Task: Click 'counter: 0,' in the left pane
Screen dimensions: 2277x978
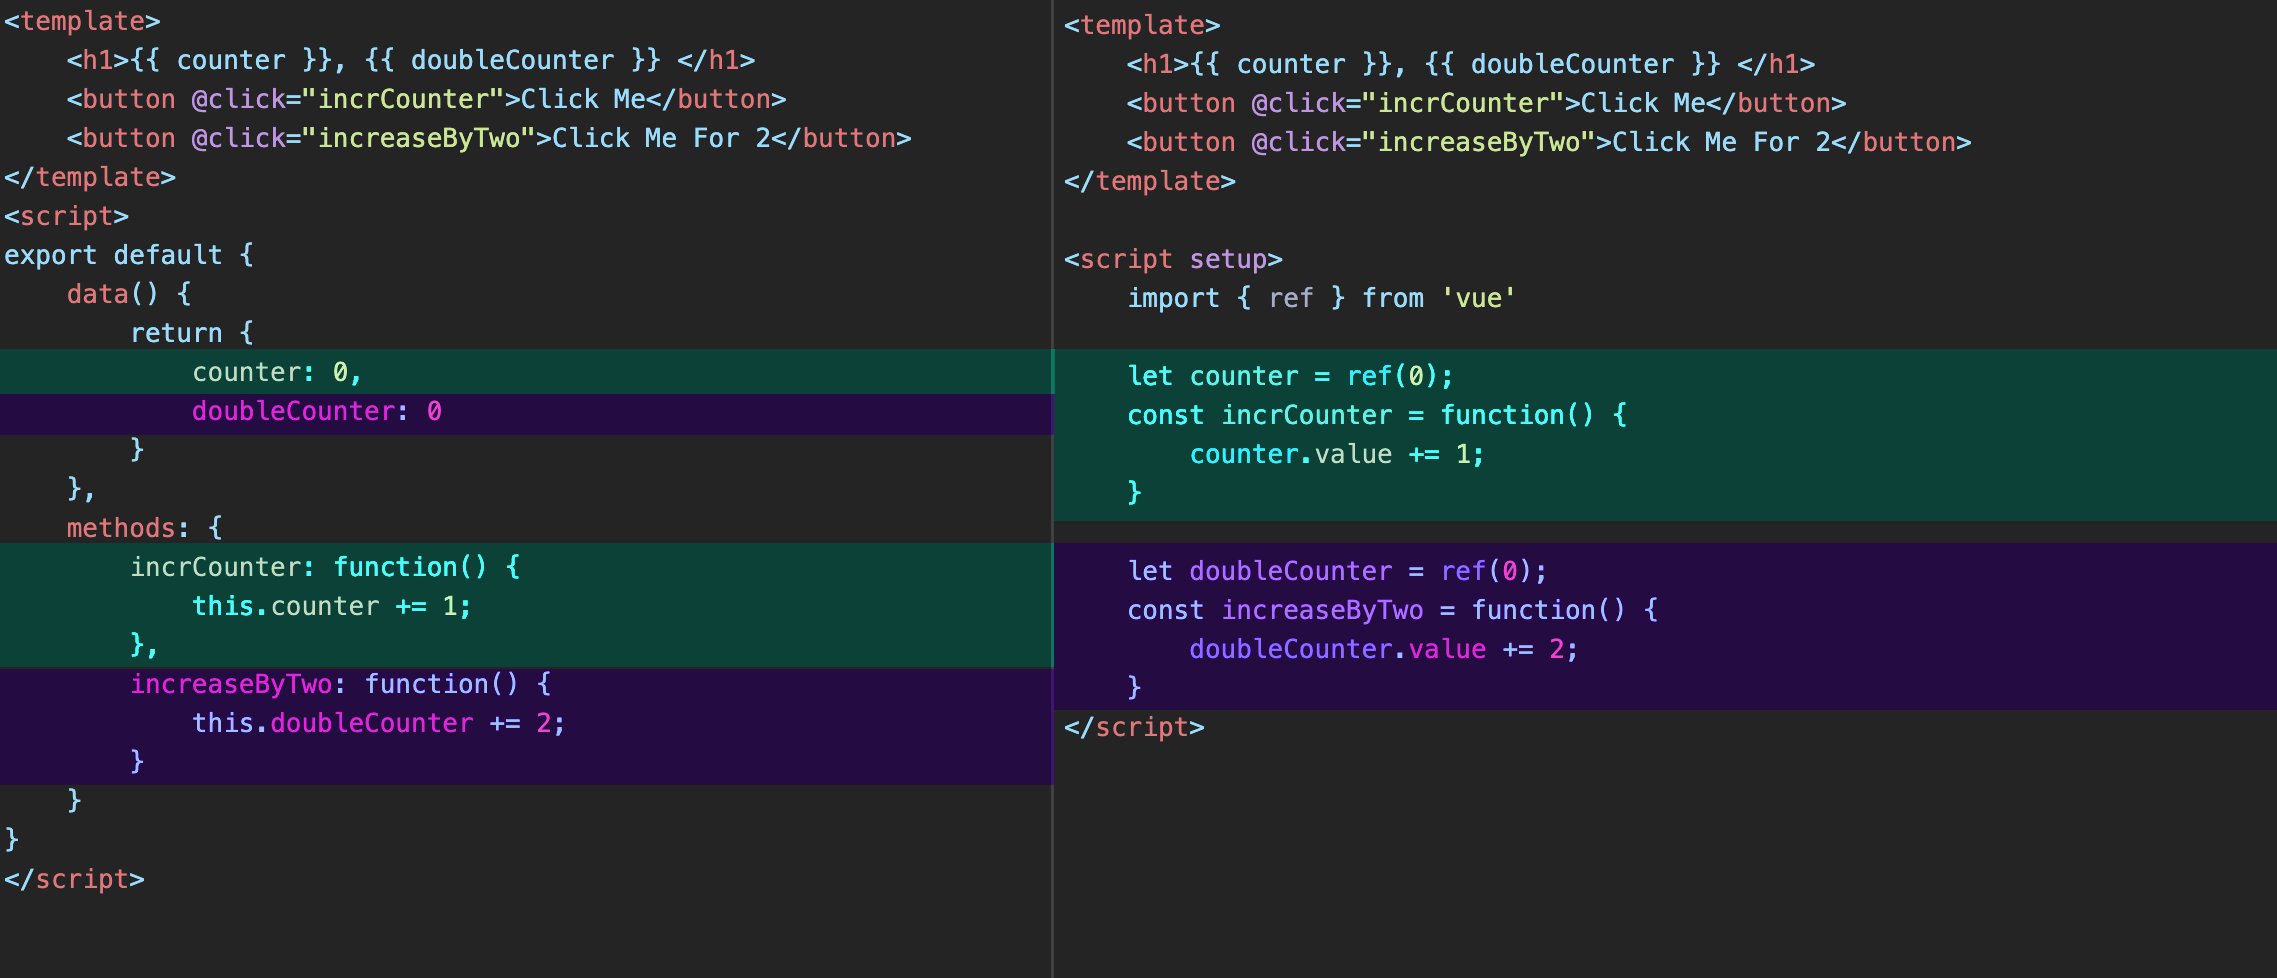Action: (x=276, y=372)
